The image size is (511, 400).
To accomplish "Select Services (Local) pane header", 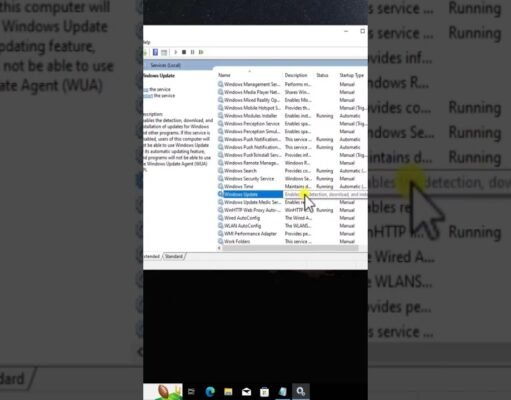I will point(165,65).
